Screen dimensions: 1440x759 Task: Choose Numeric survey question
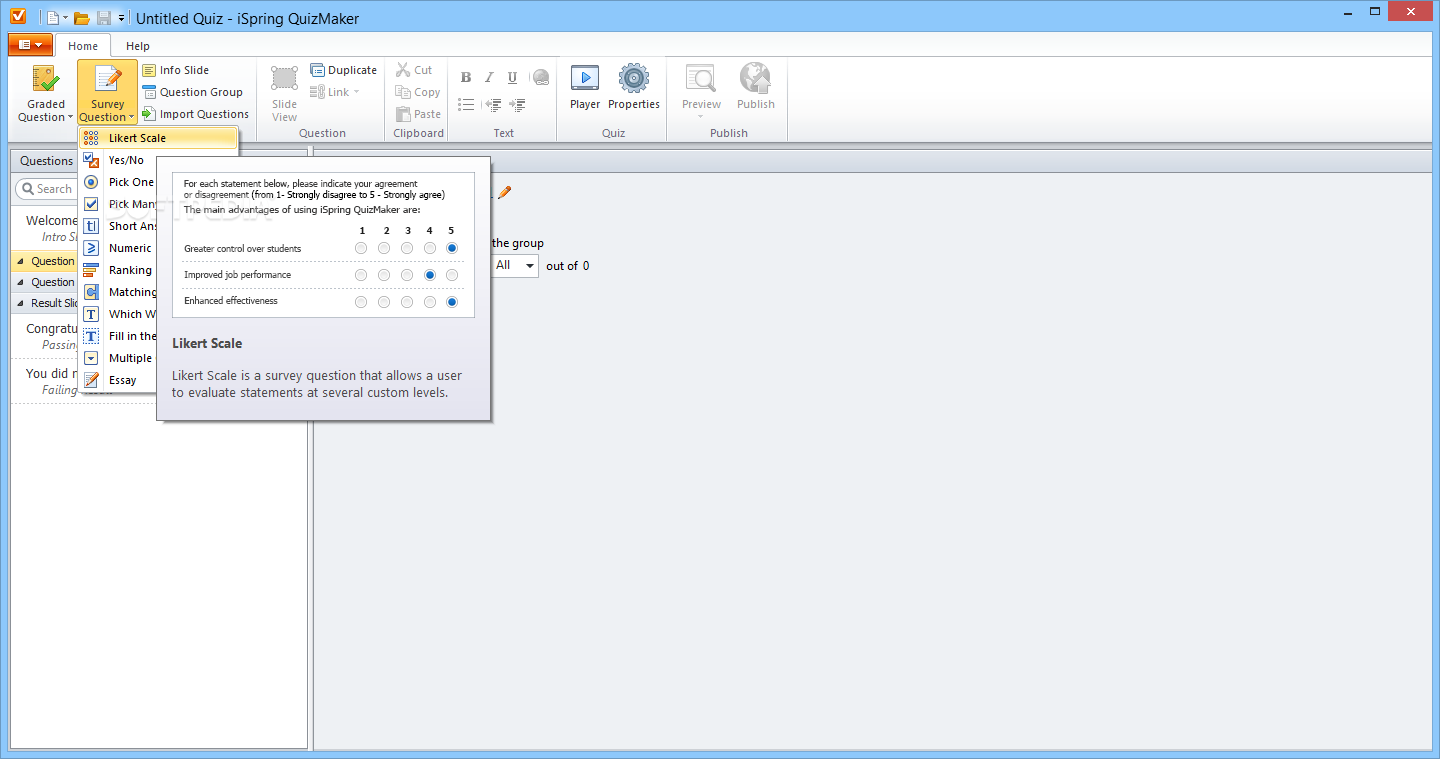tap(118, 248)
